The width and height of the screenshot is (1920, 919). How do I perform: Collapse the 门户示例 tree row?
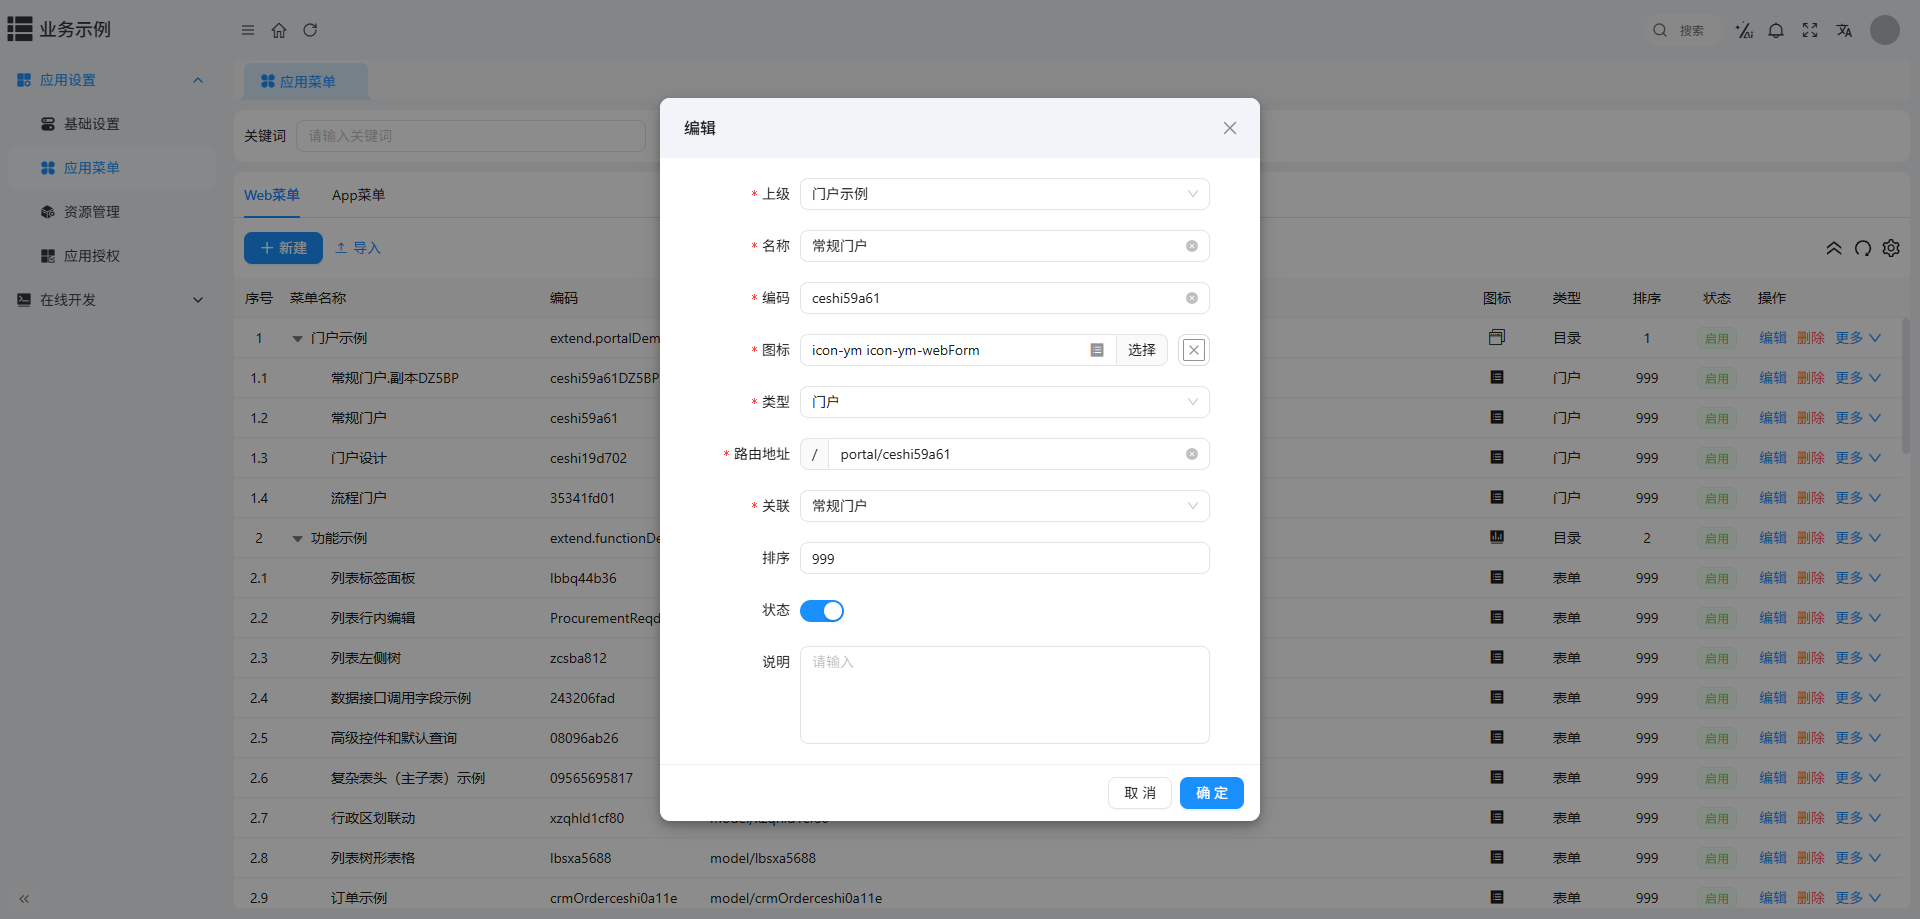point(297,339)
